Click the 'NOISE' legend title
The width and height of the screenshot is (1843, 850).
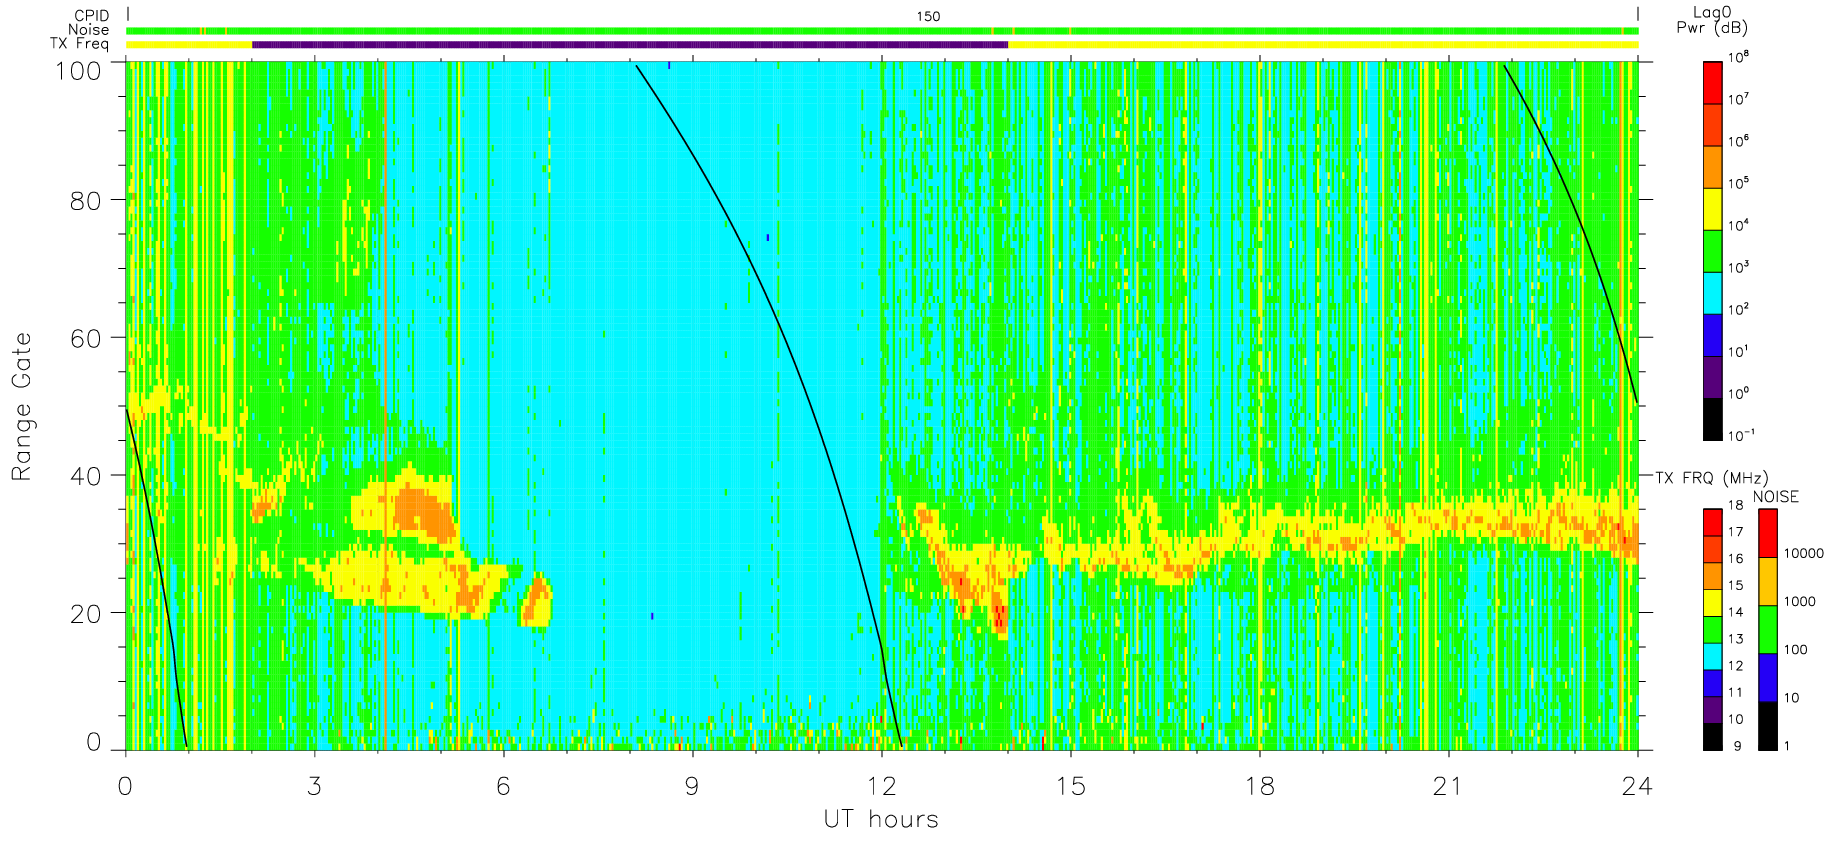1776,497
